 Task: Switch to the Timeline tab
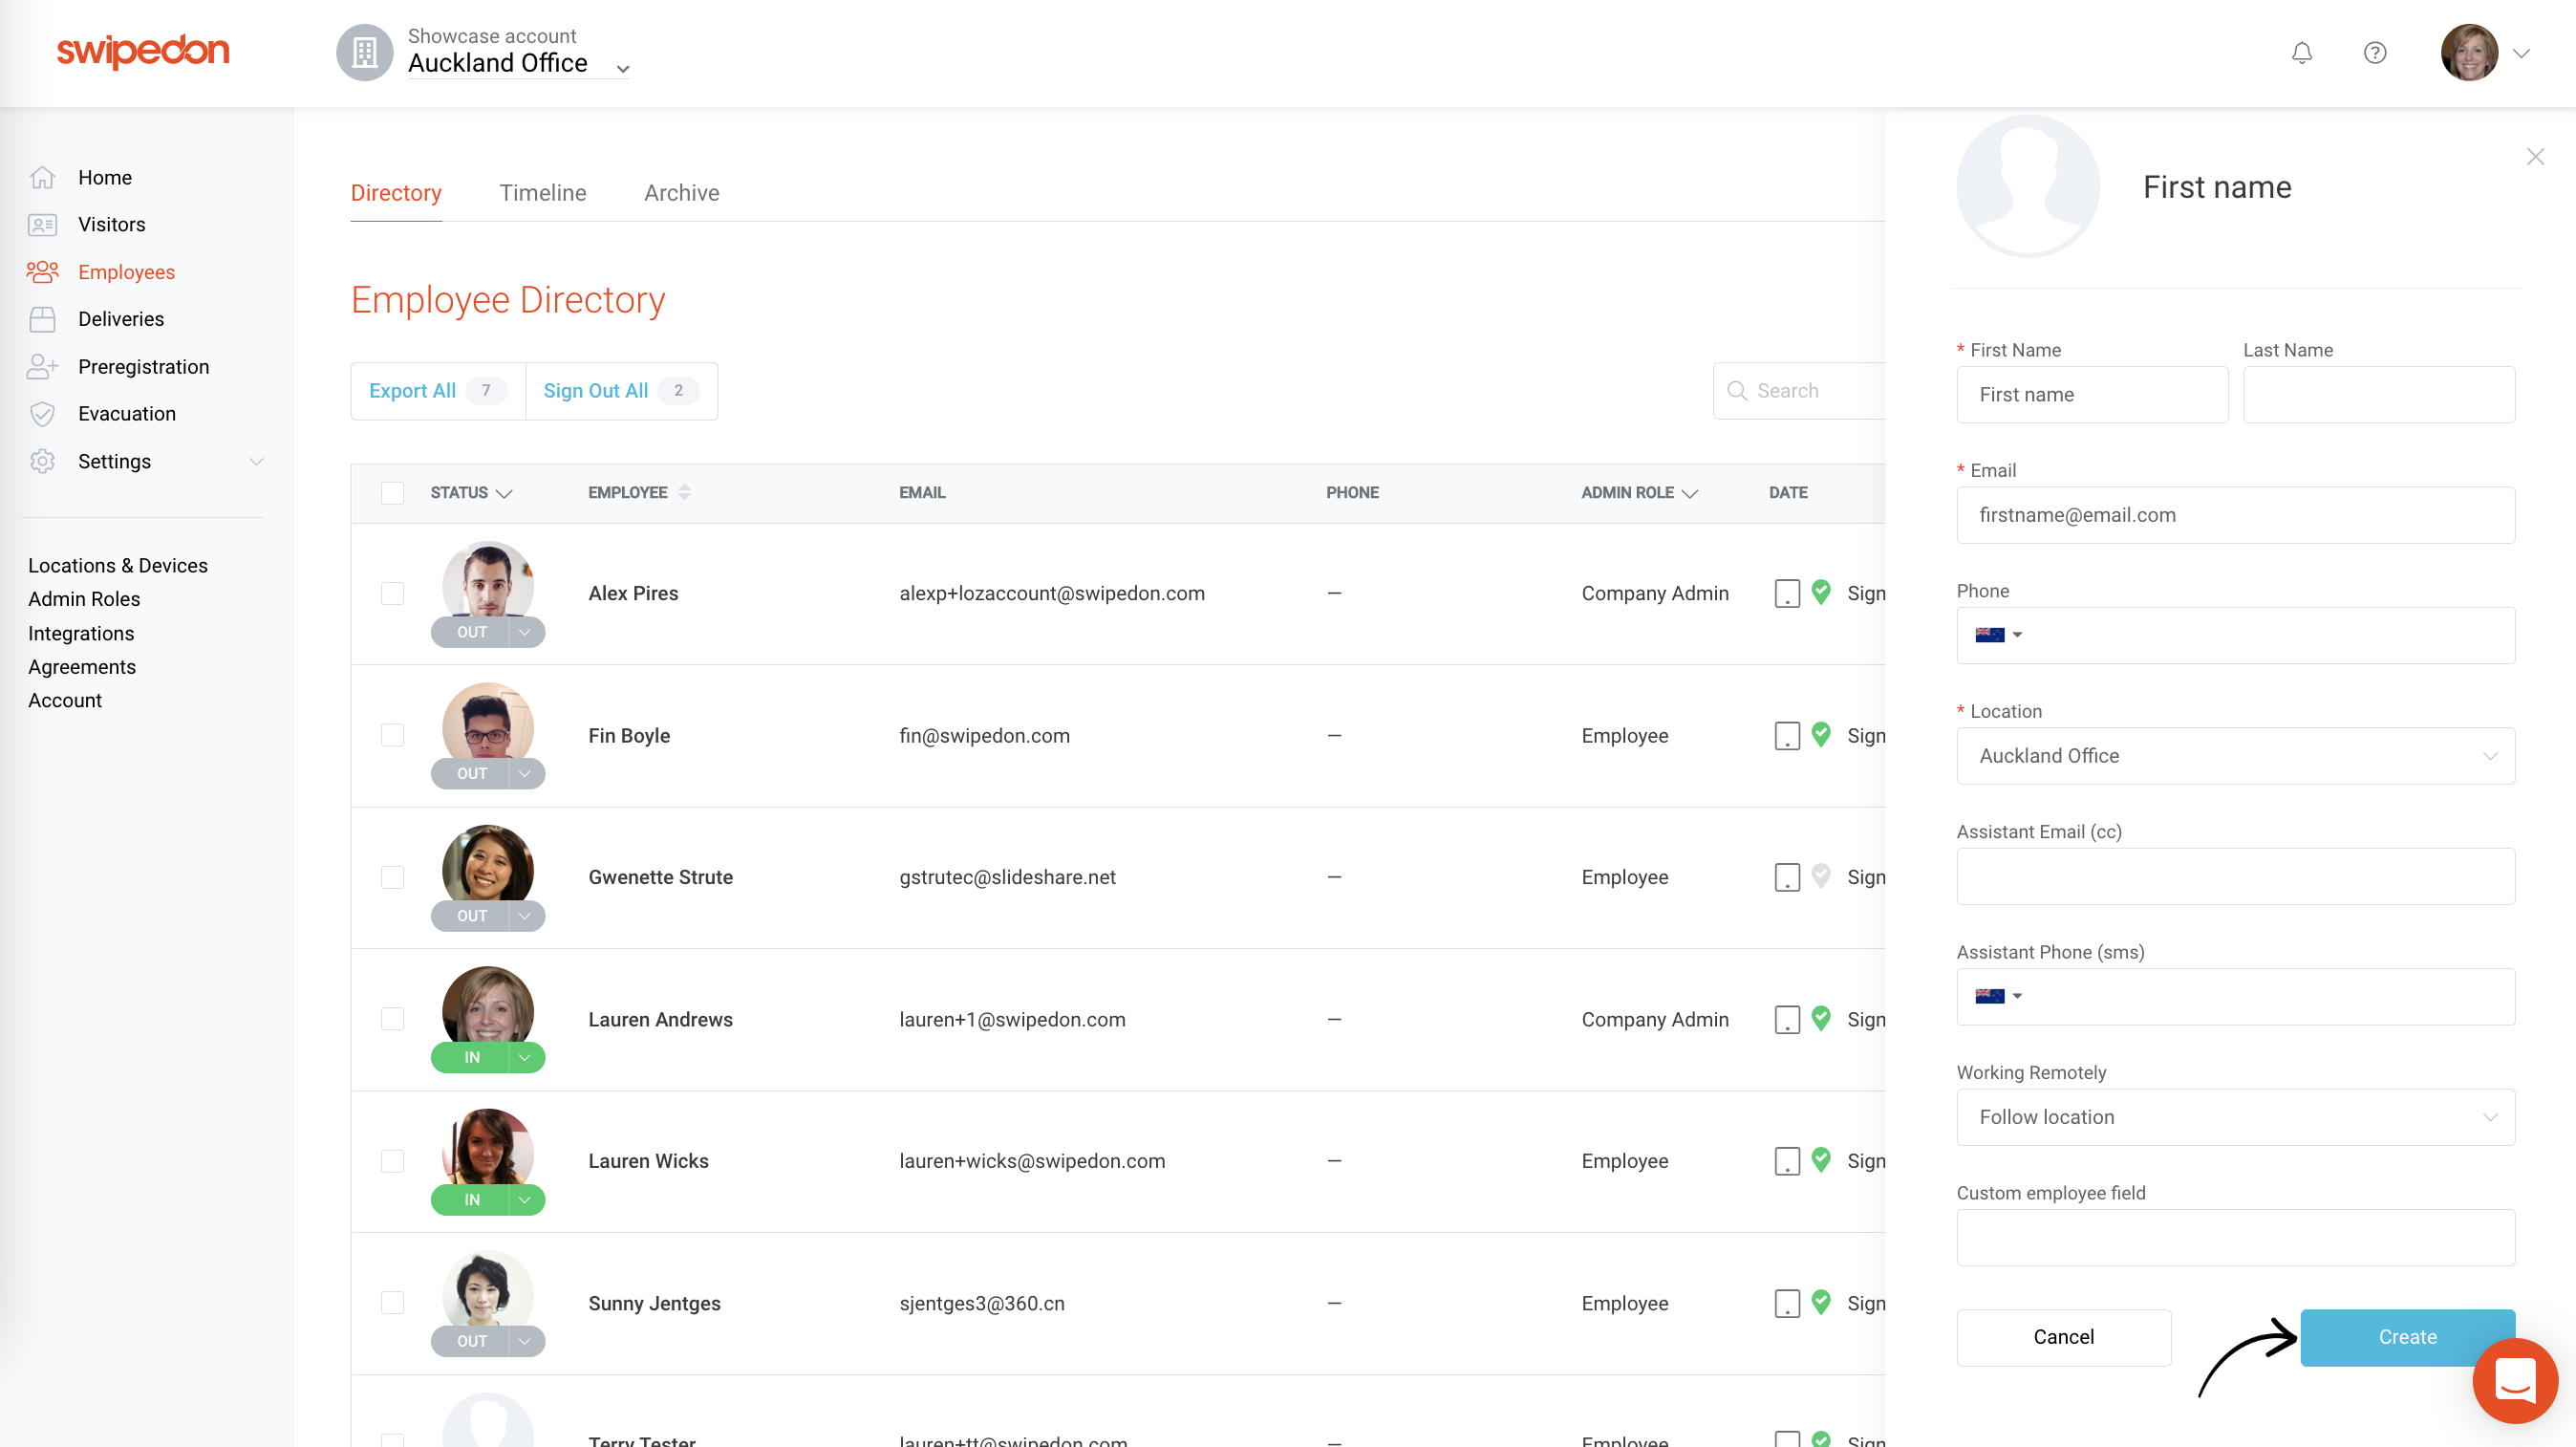pos(542,193)
